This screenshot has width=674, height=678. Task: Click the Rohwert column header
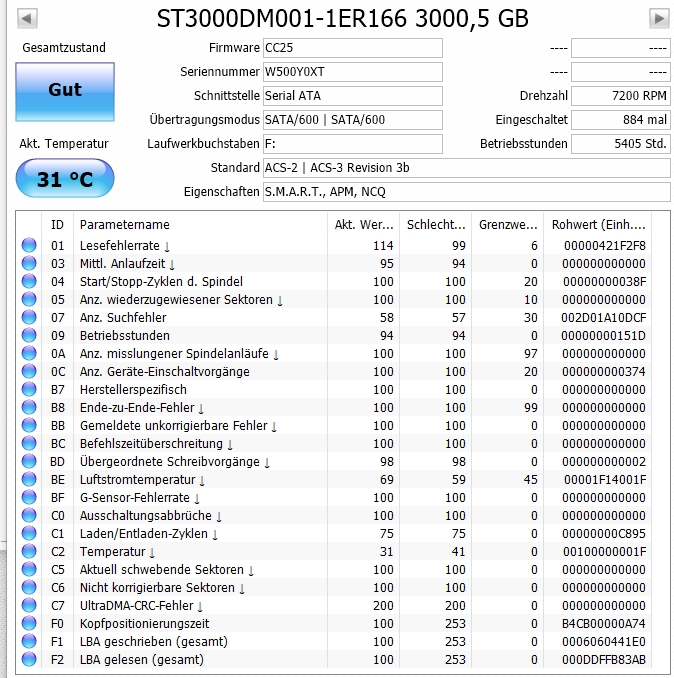(598, 225)
